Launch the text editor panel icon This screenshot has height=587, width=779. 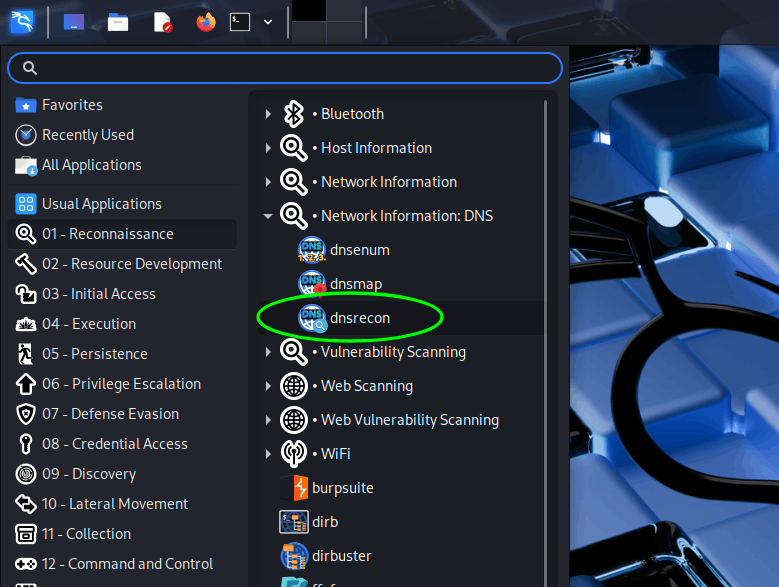point(162,22)
